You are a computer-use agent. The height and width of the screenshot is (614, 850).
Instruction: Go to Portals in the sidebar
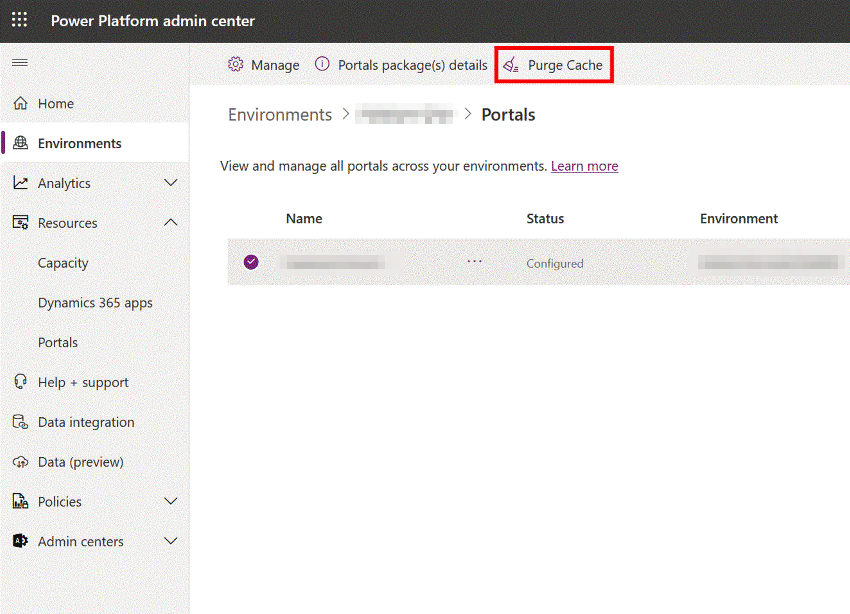58,343
